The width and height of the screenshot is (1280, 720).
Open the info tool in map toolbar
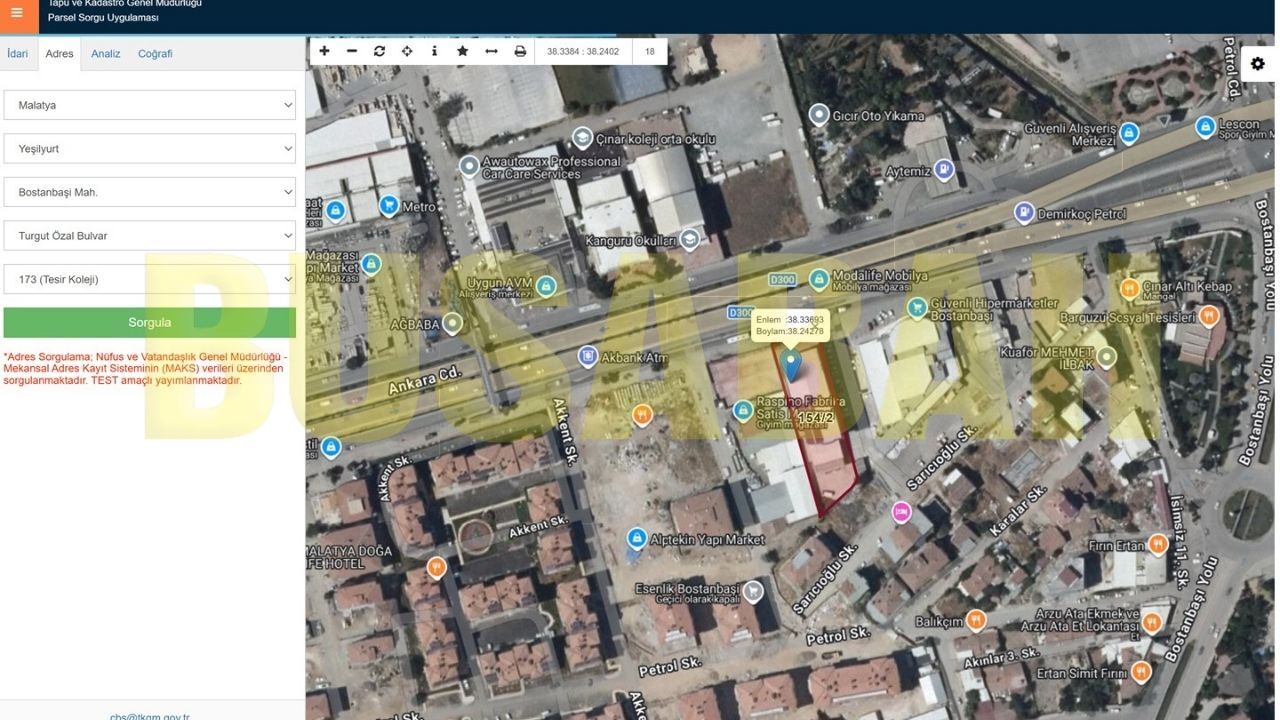click(x=434, y=51)
